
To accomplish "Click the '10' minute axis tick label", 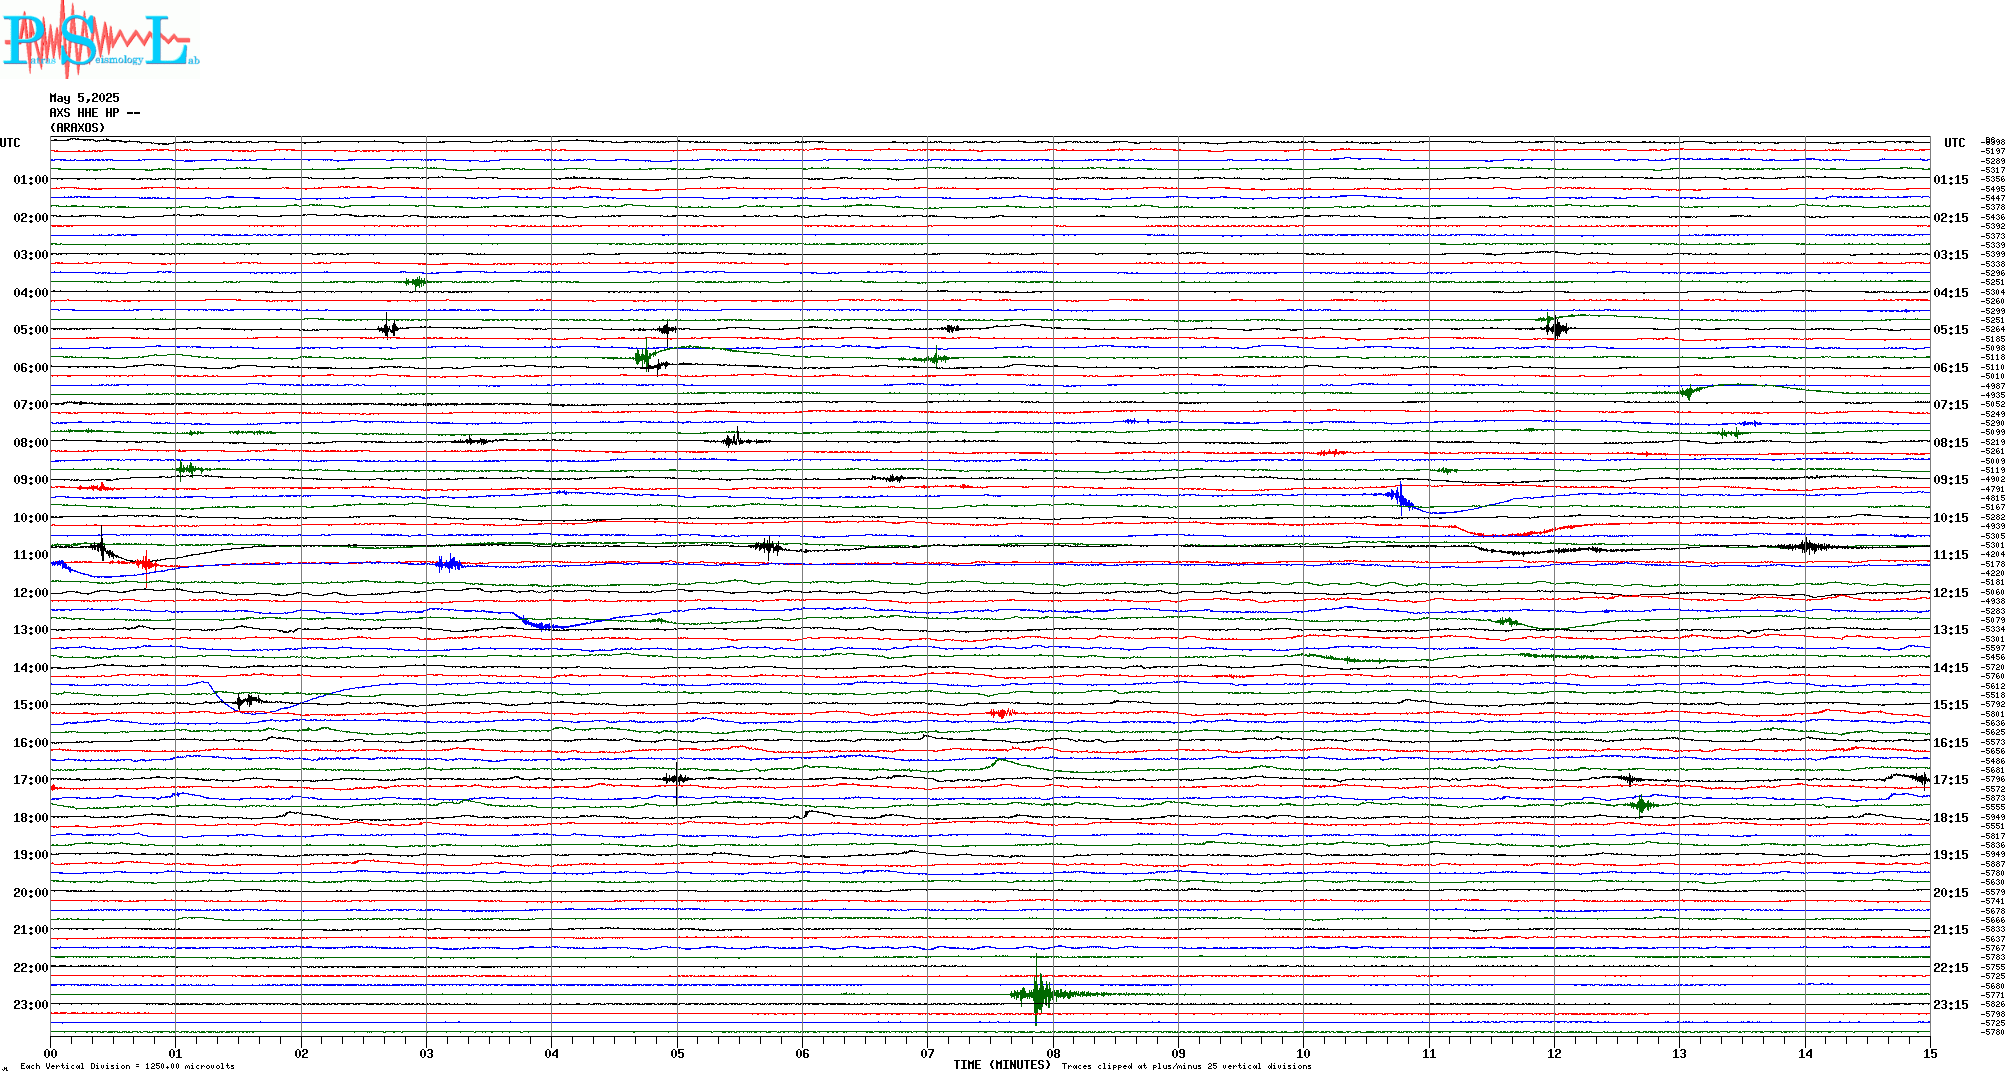I will coord(1304,1053).
